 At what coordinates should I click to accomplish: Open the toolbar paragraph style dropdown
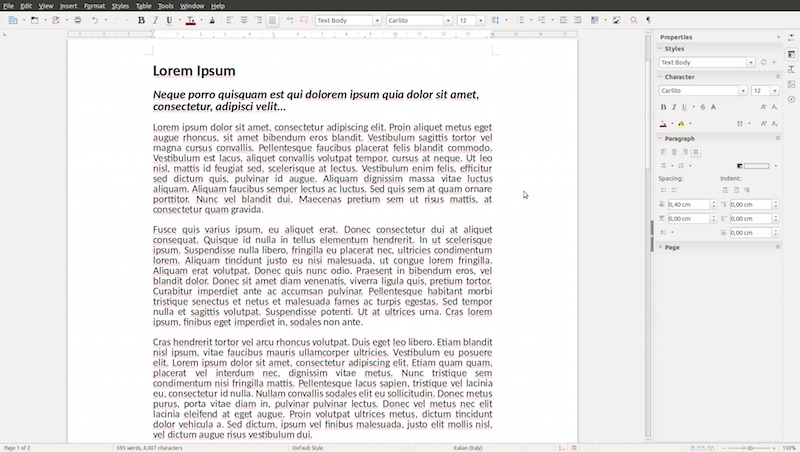[377, 20]
